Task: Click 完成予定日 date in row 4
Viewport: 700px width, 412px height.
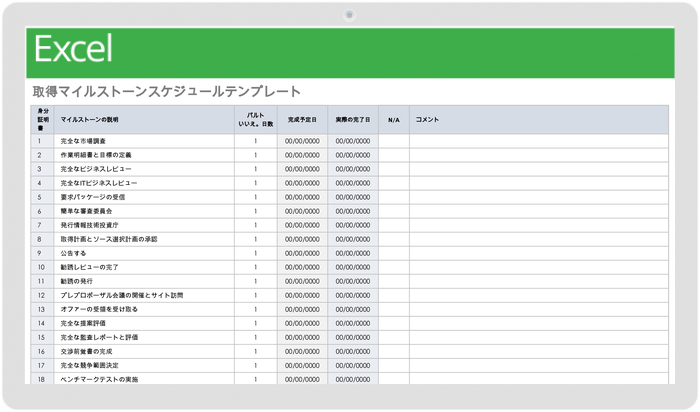Action: 302,183
